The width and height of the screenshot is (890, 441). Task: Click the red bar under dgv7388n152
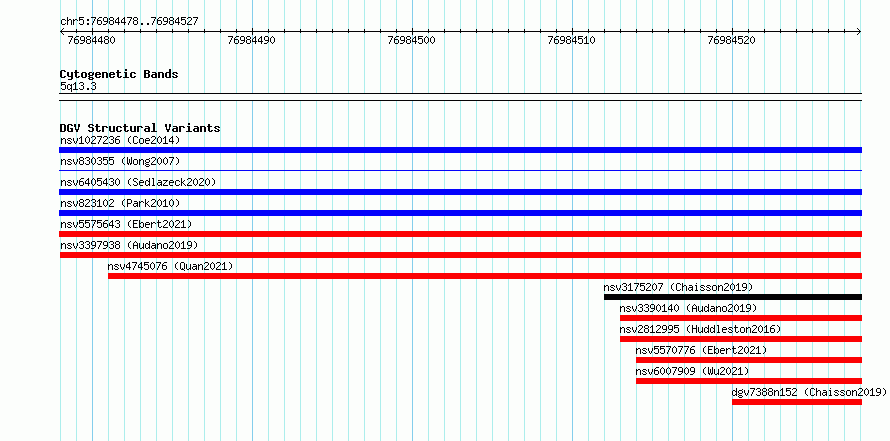point(797,402)
